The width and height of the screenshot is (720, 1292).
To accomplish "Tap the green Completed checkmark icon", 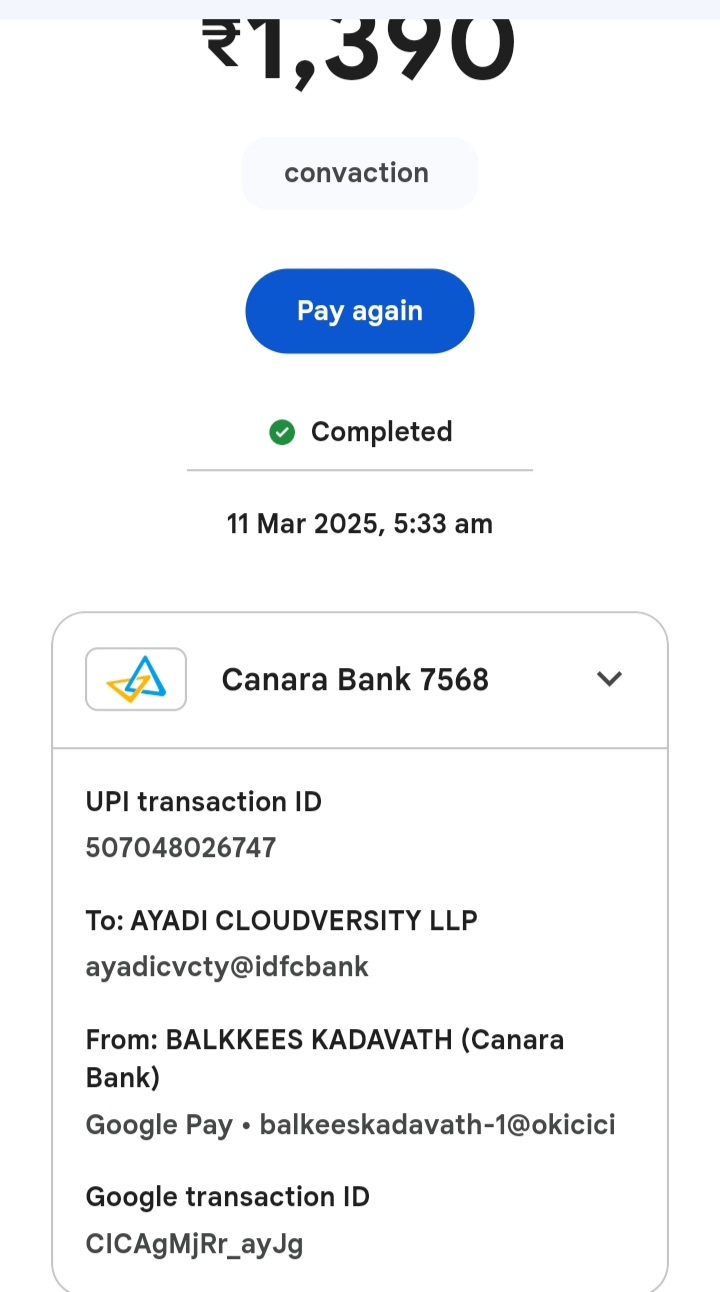I will point(282,432).
